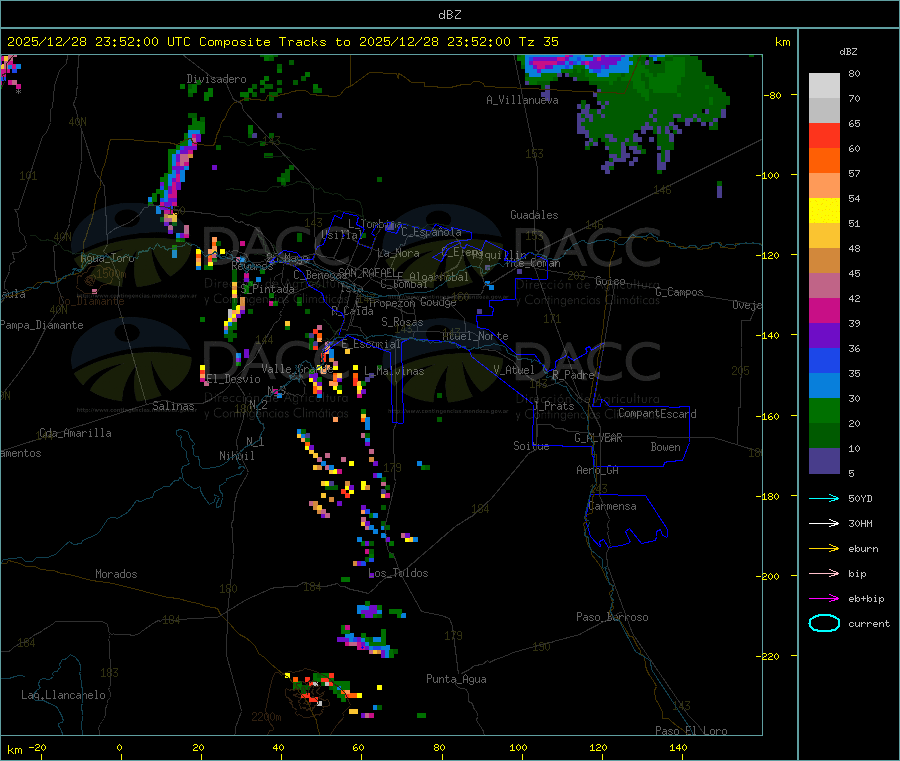The height and width of the screenshot is (761, 900).
Task: Click the Morados map label
Action: tap(116, 574)
